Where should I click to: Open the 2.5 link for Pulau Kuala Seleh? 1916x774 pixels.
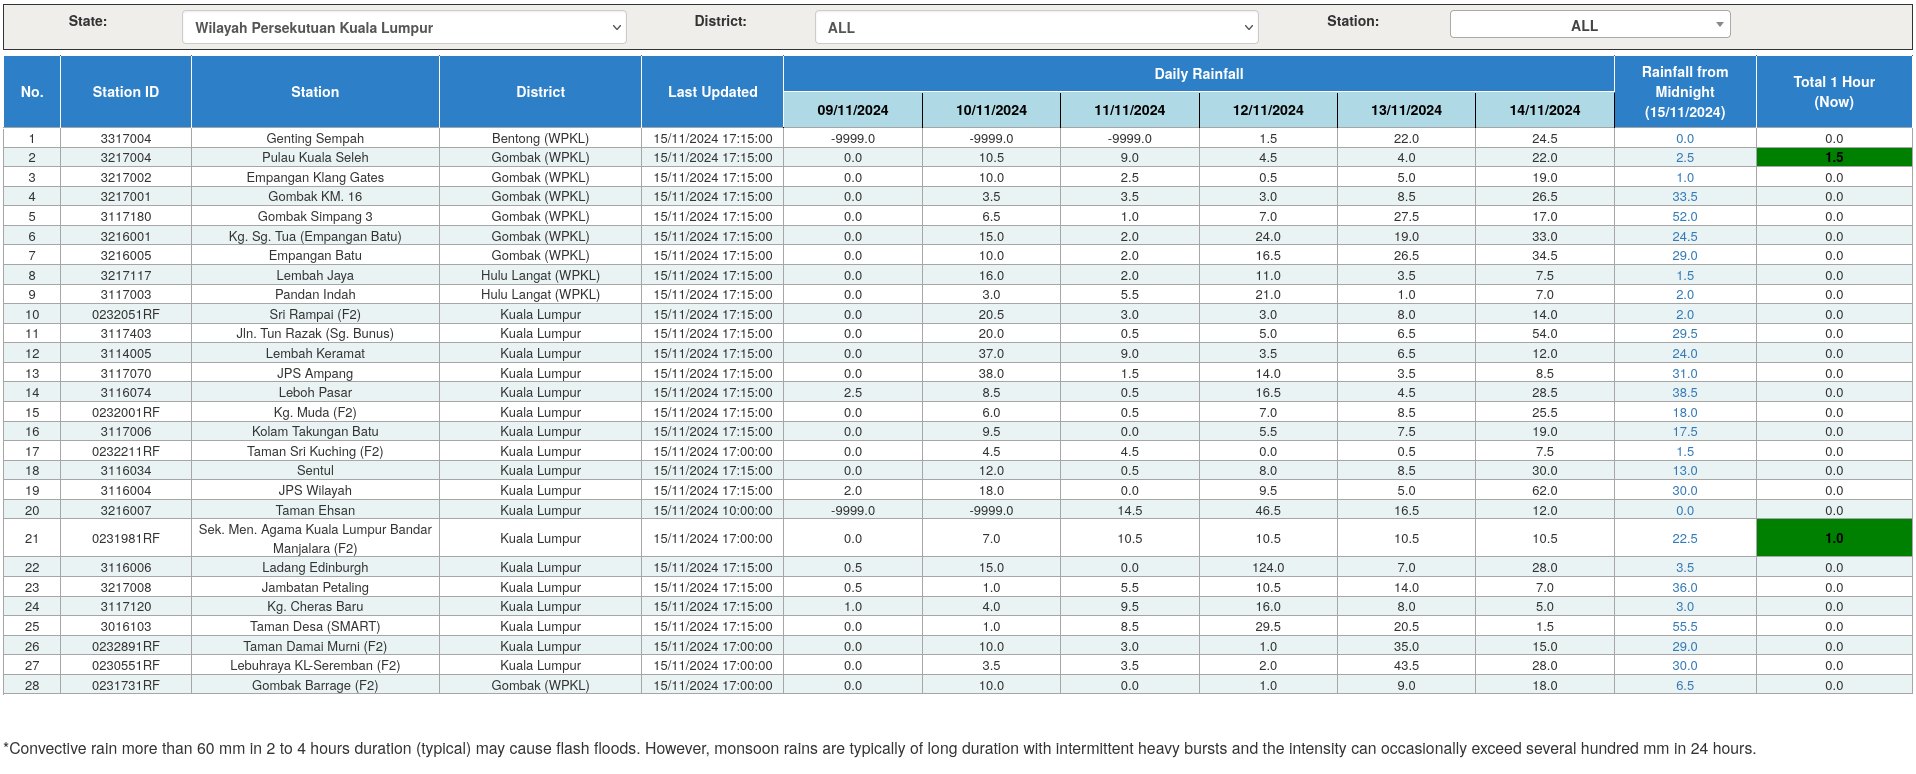[x=1685, y=158]
